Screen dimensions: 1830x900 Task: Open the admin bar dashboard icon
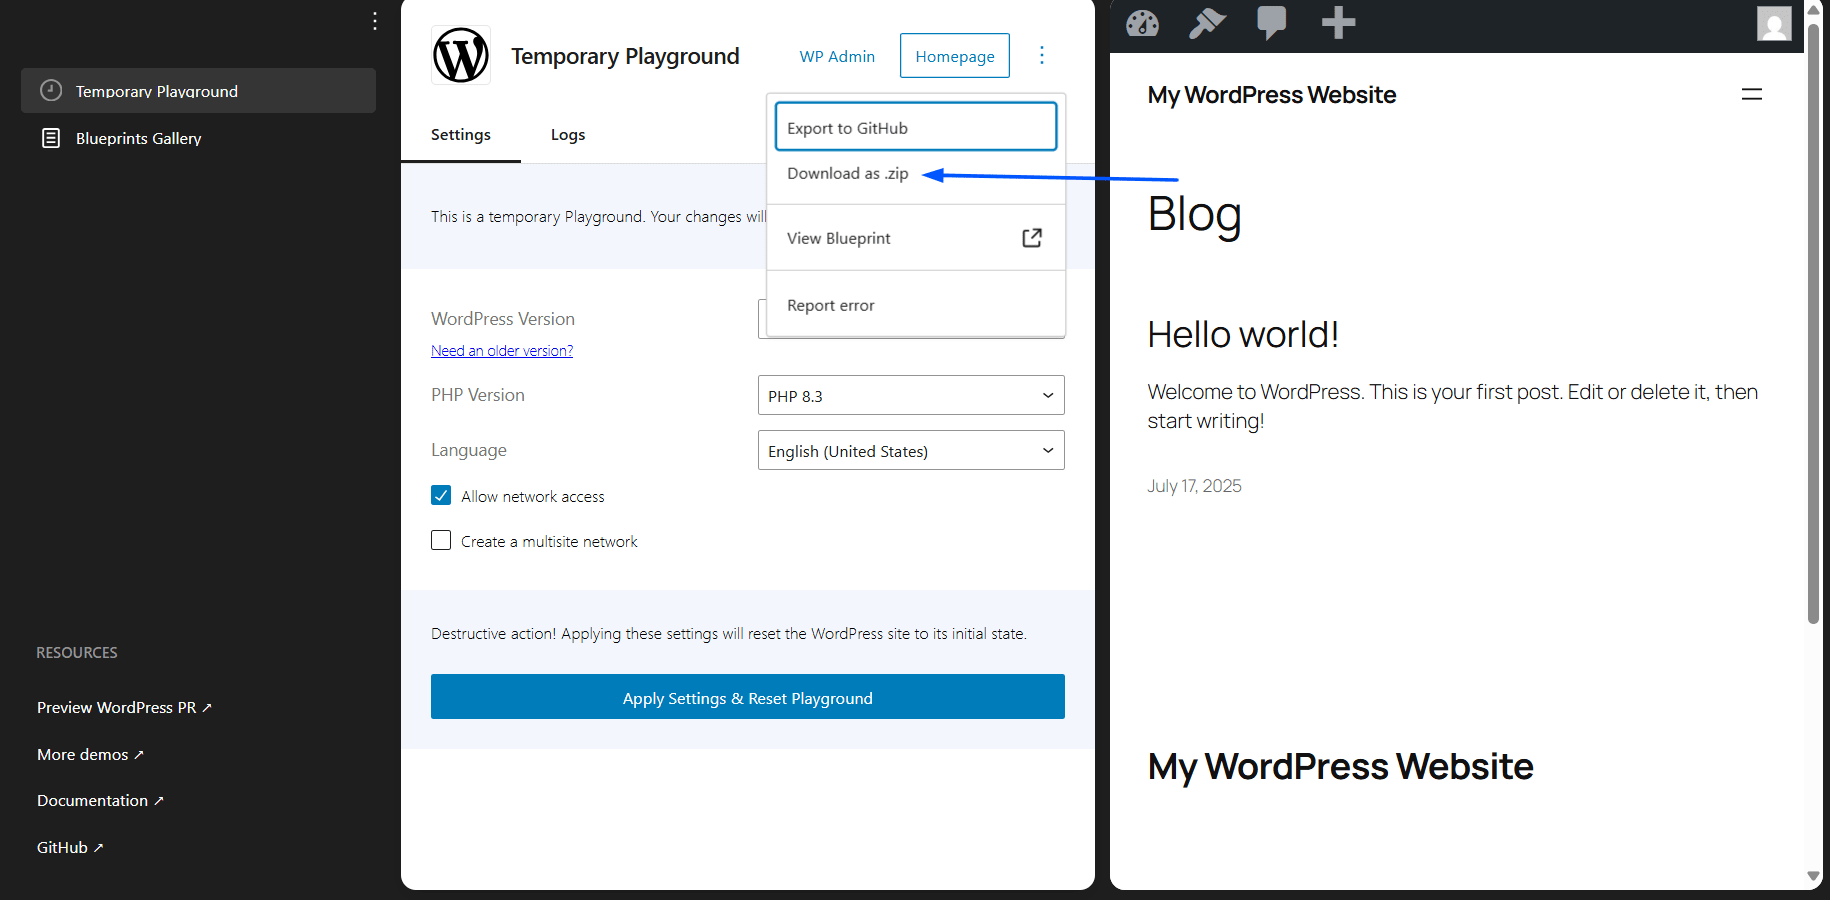pos(1142,22)
